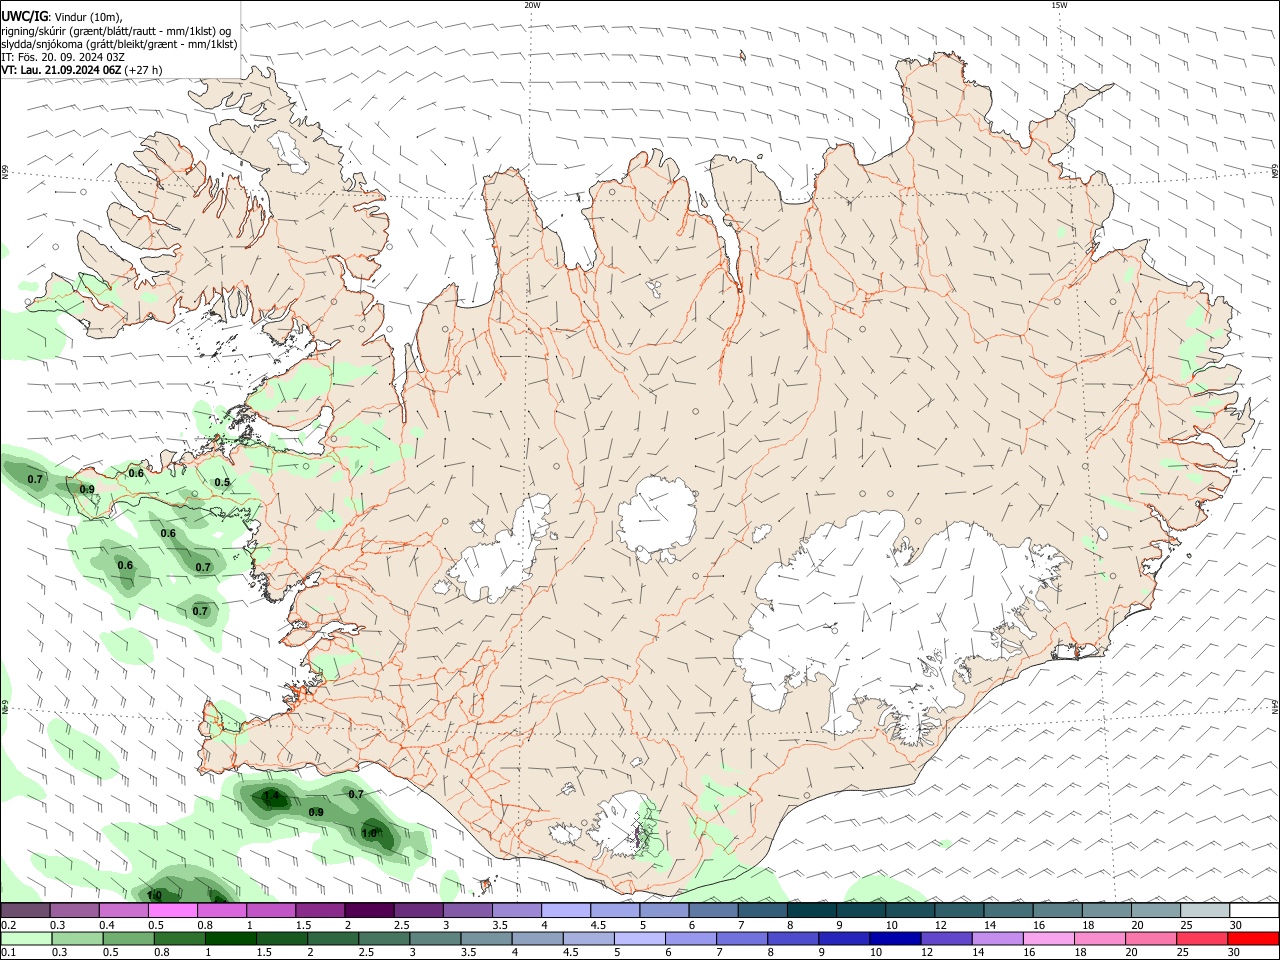This screenshot has height=960, width=1280.
Task: Click the royal blue 9–10 swatch in lower legend
Action: point(845,938)
